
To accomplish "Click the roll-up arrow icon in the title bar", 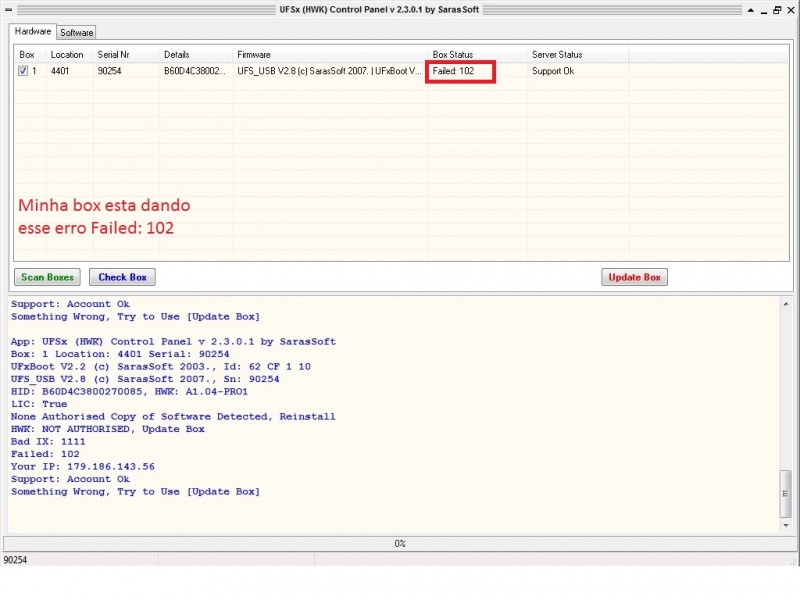I will tap(751, 10).
